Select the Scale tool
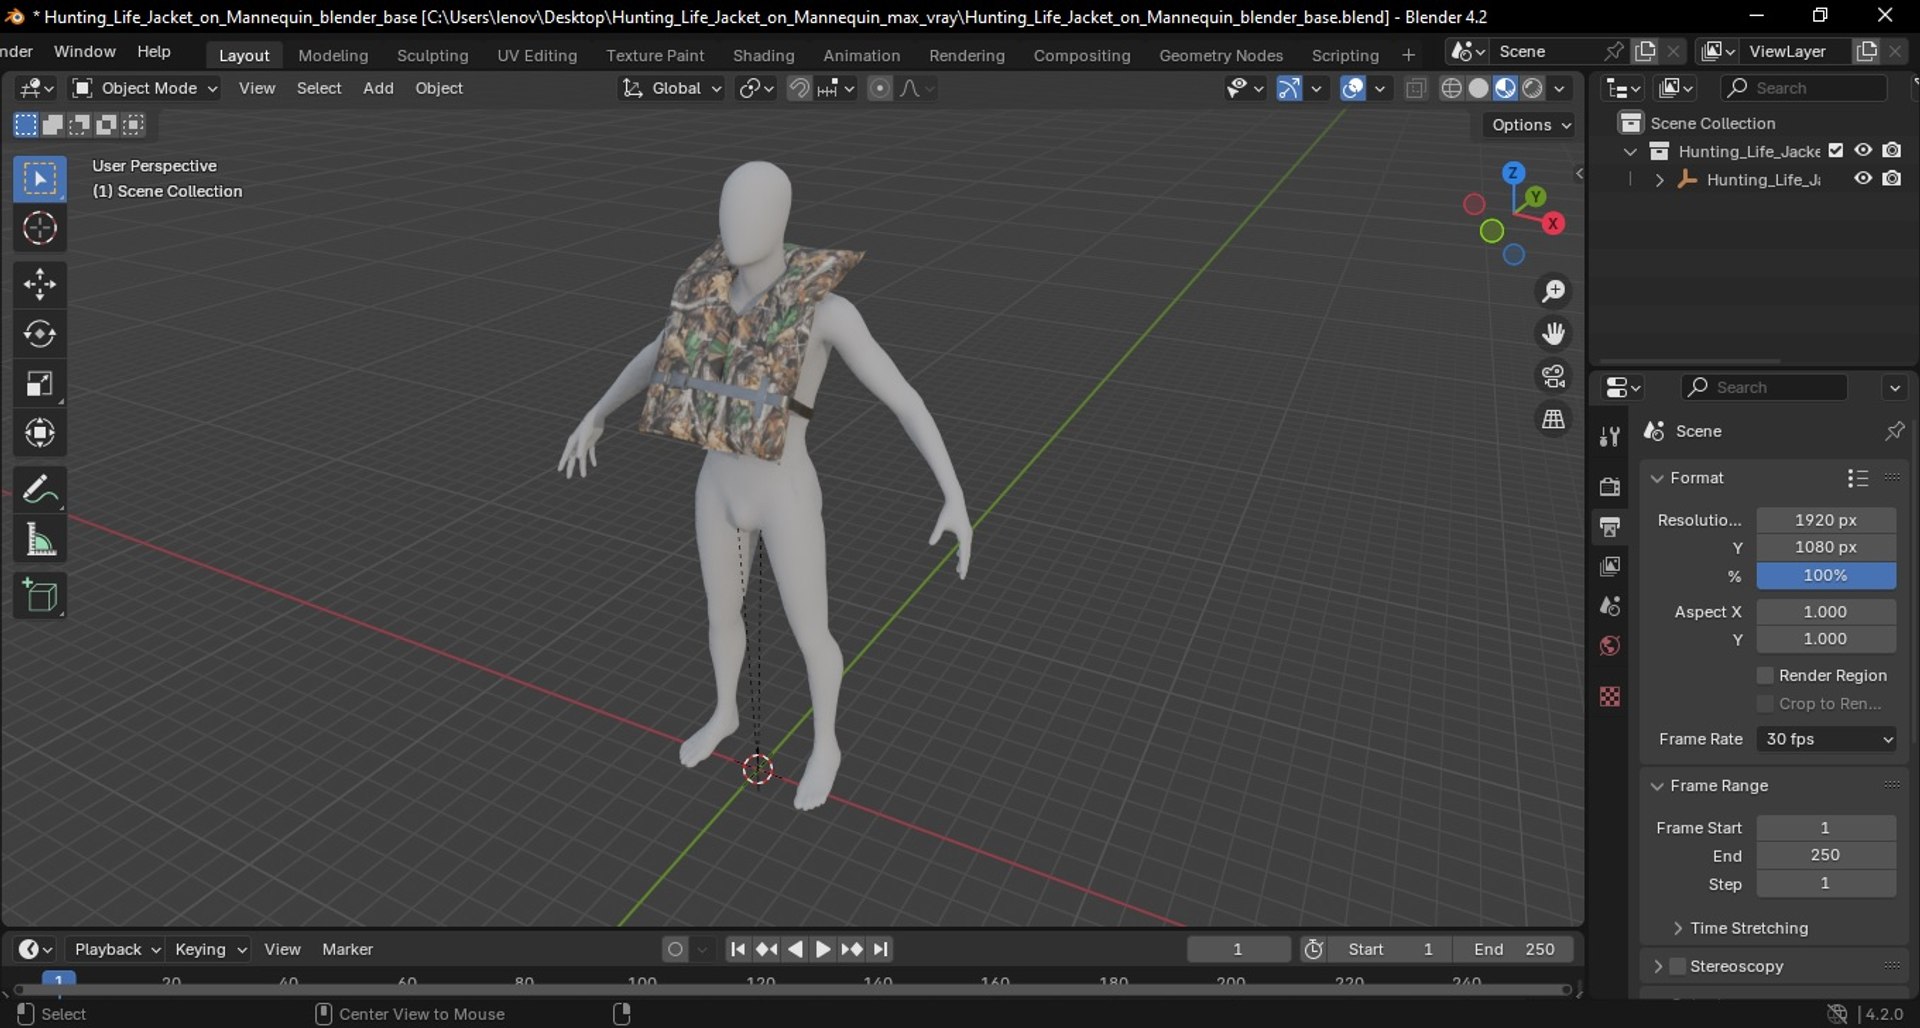 [40, 384]
